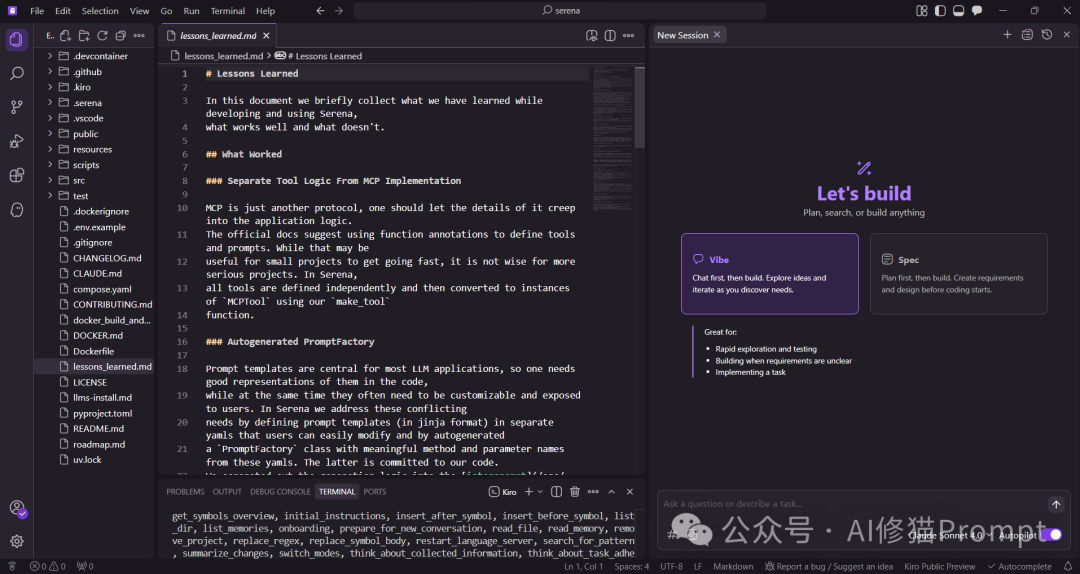
Task: Click Spaces: 4 indentation setting
Action: coord(632,566)
